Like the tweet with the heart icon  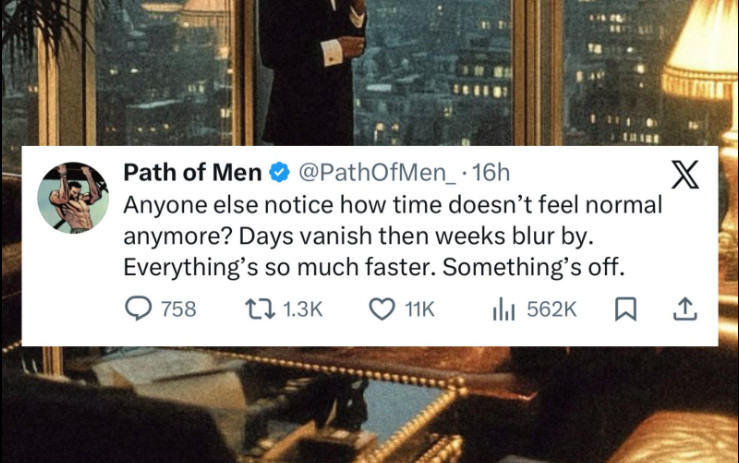pyautogui.click(x=382, y=310)
